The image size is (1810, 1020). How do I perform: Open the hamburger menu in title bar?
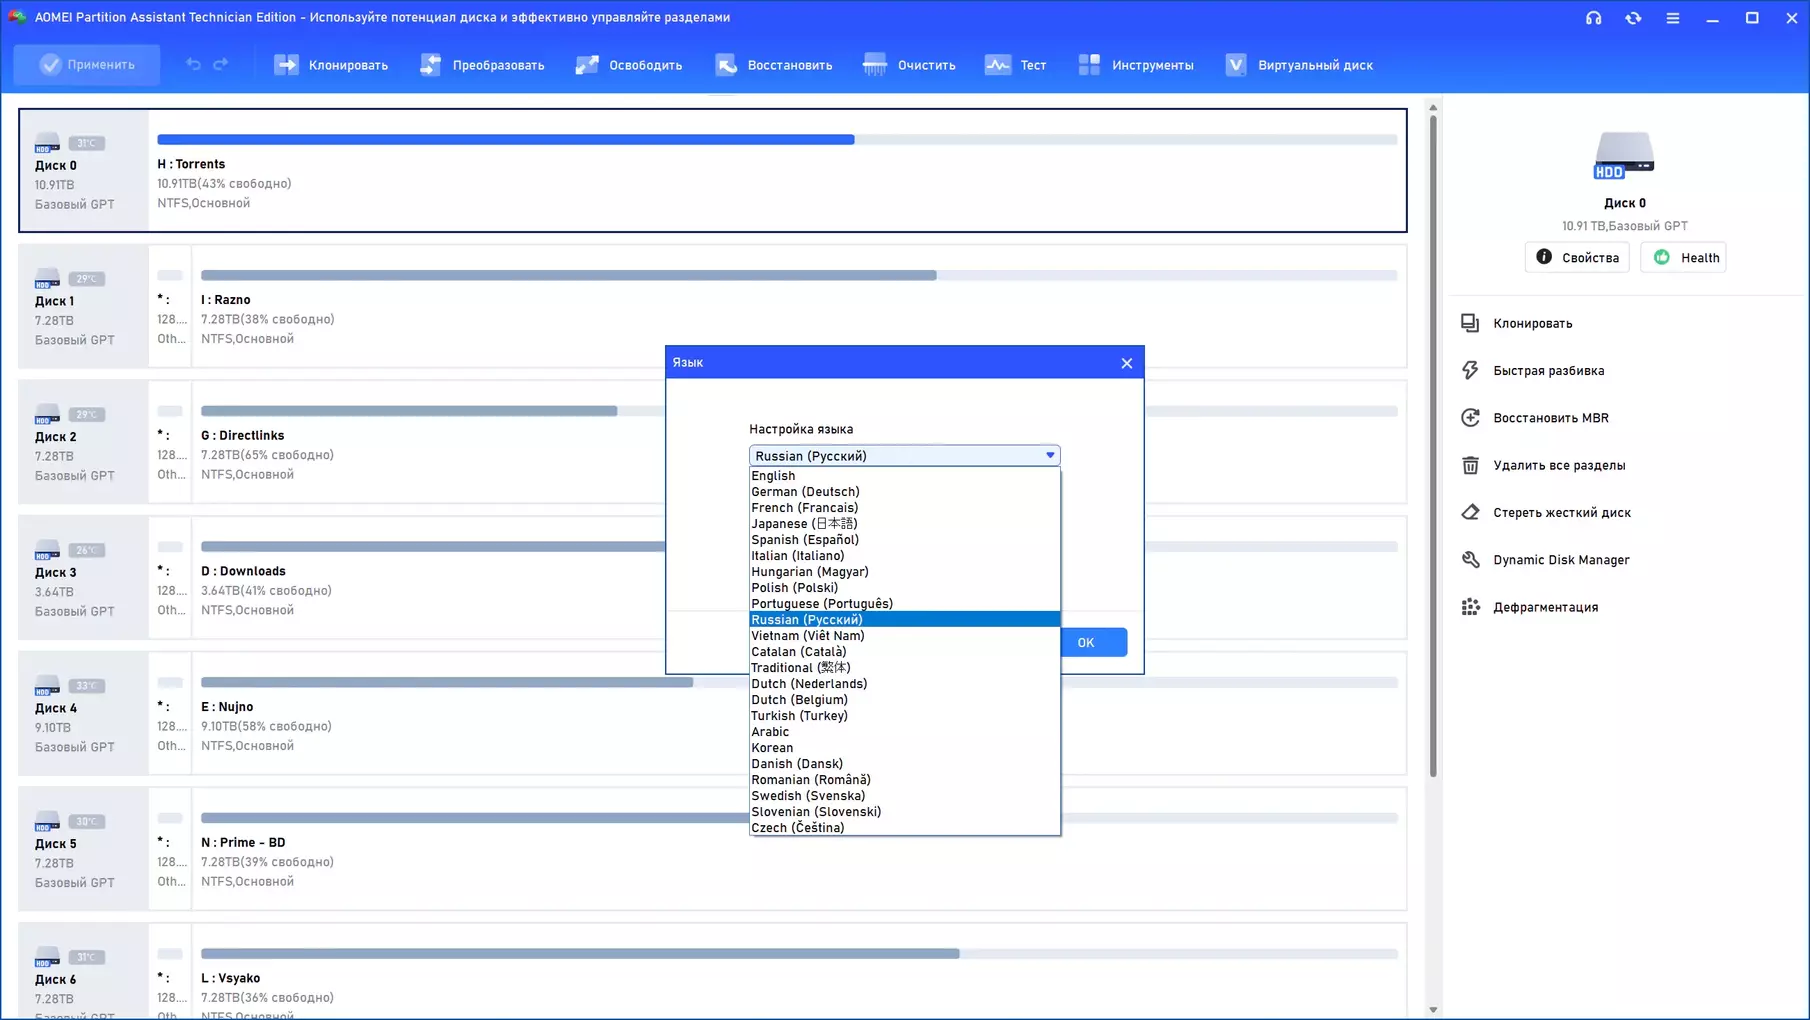(x=1673, y=18)
